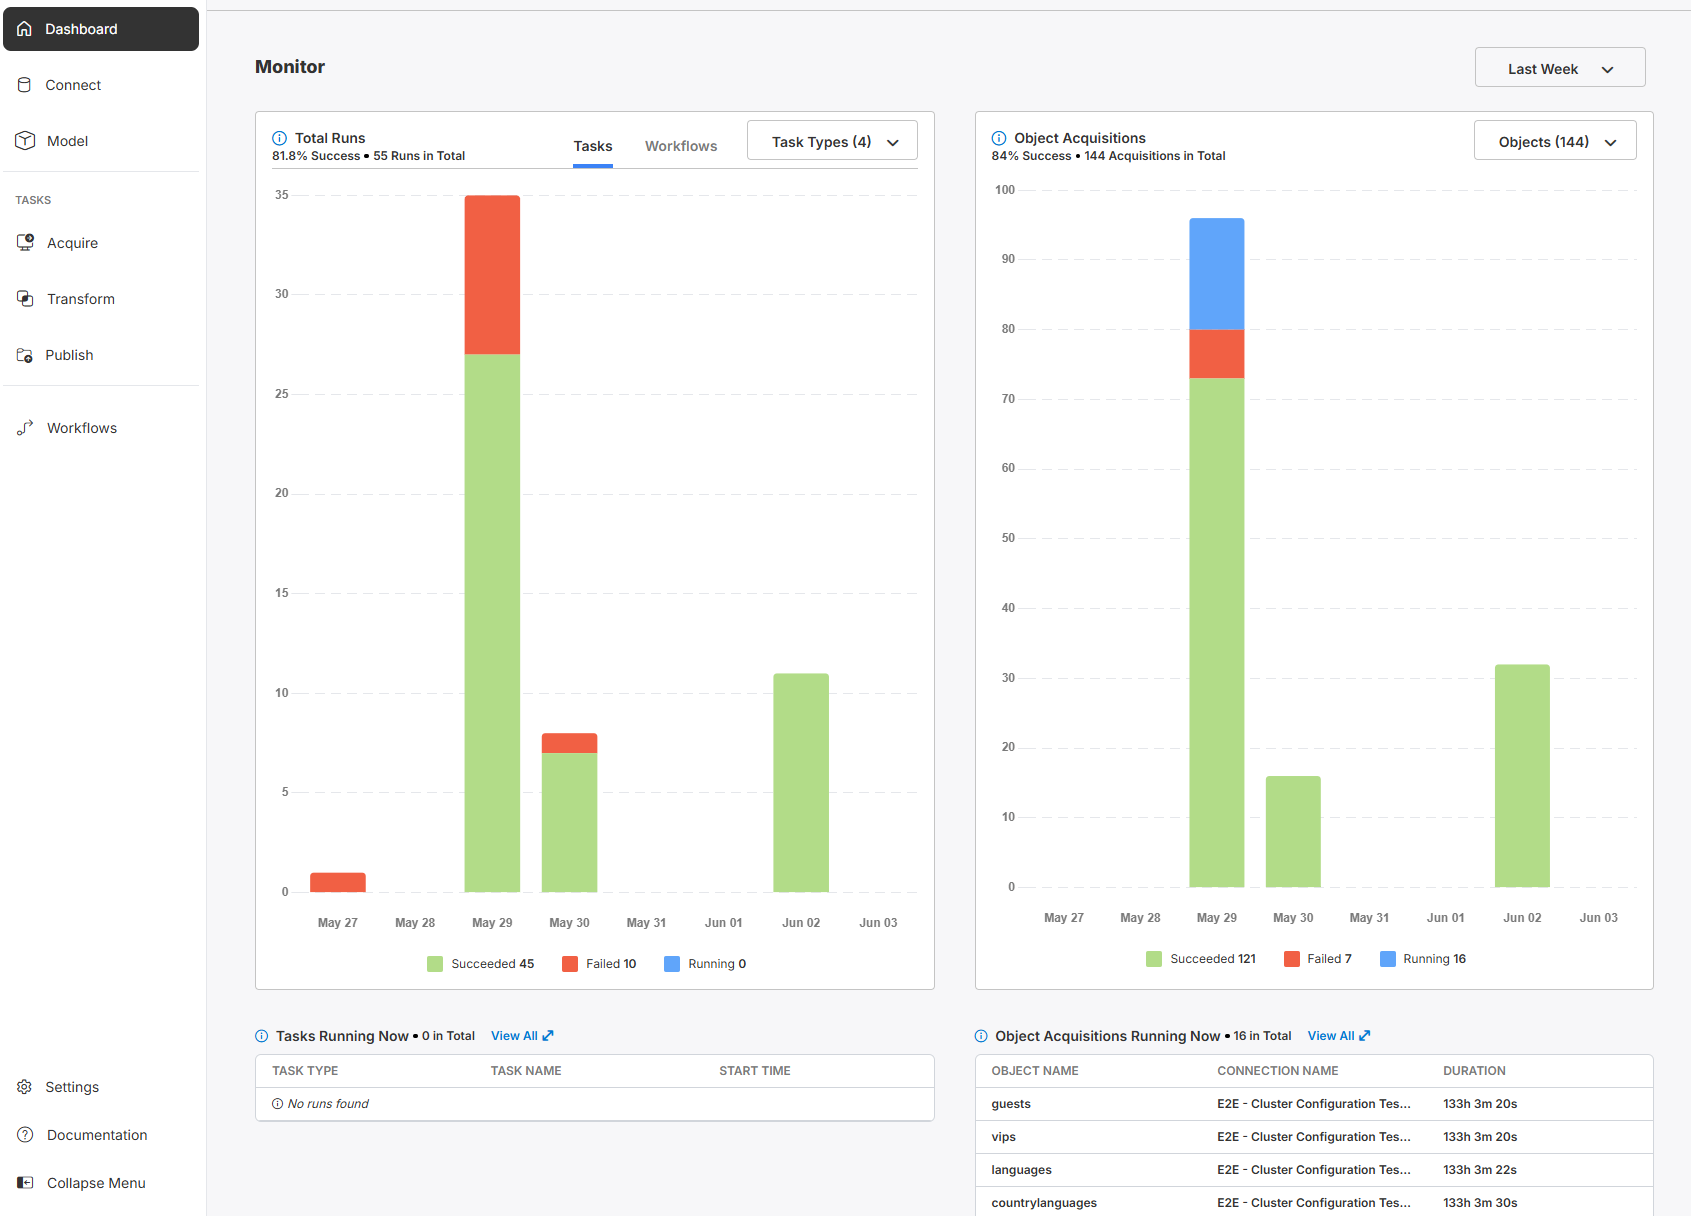The height and width of the screenshot is (1216, 1691).
Task: Open the Last Week time range dropdown
Action: point(1560,68)
